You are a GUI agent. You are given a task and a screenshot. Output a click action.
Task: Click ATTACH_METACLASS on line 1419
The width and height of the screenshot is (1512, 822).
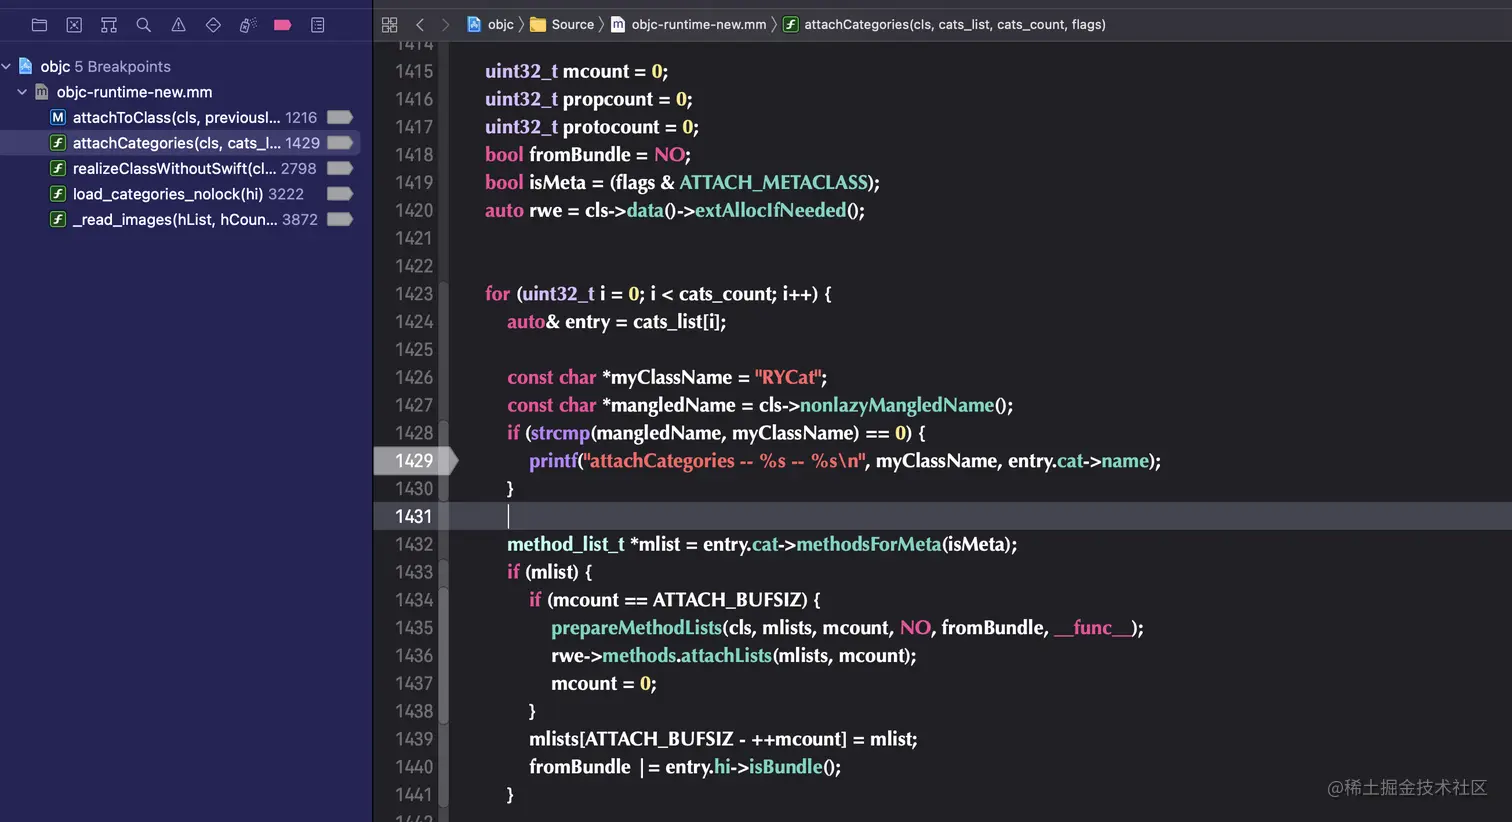[773, 183]
